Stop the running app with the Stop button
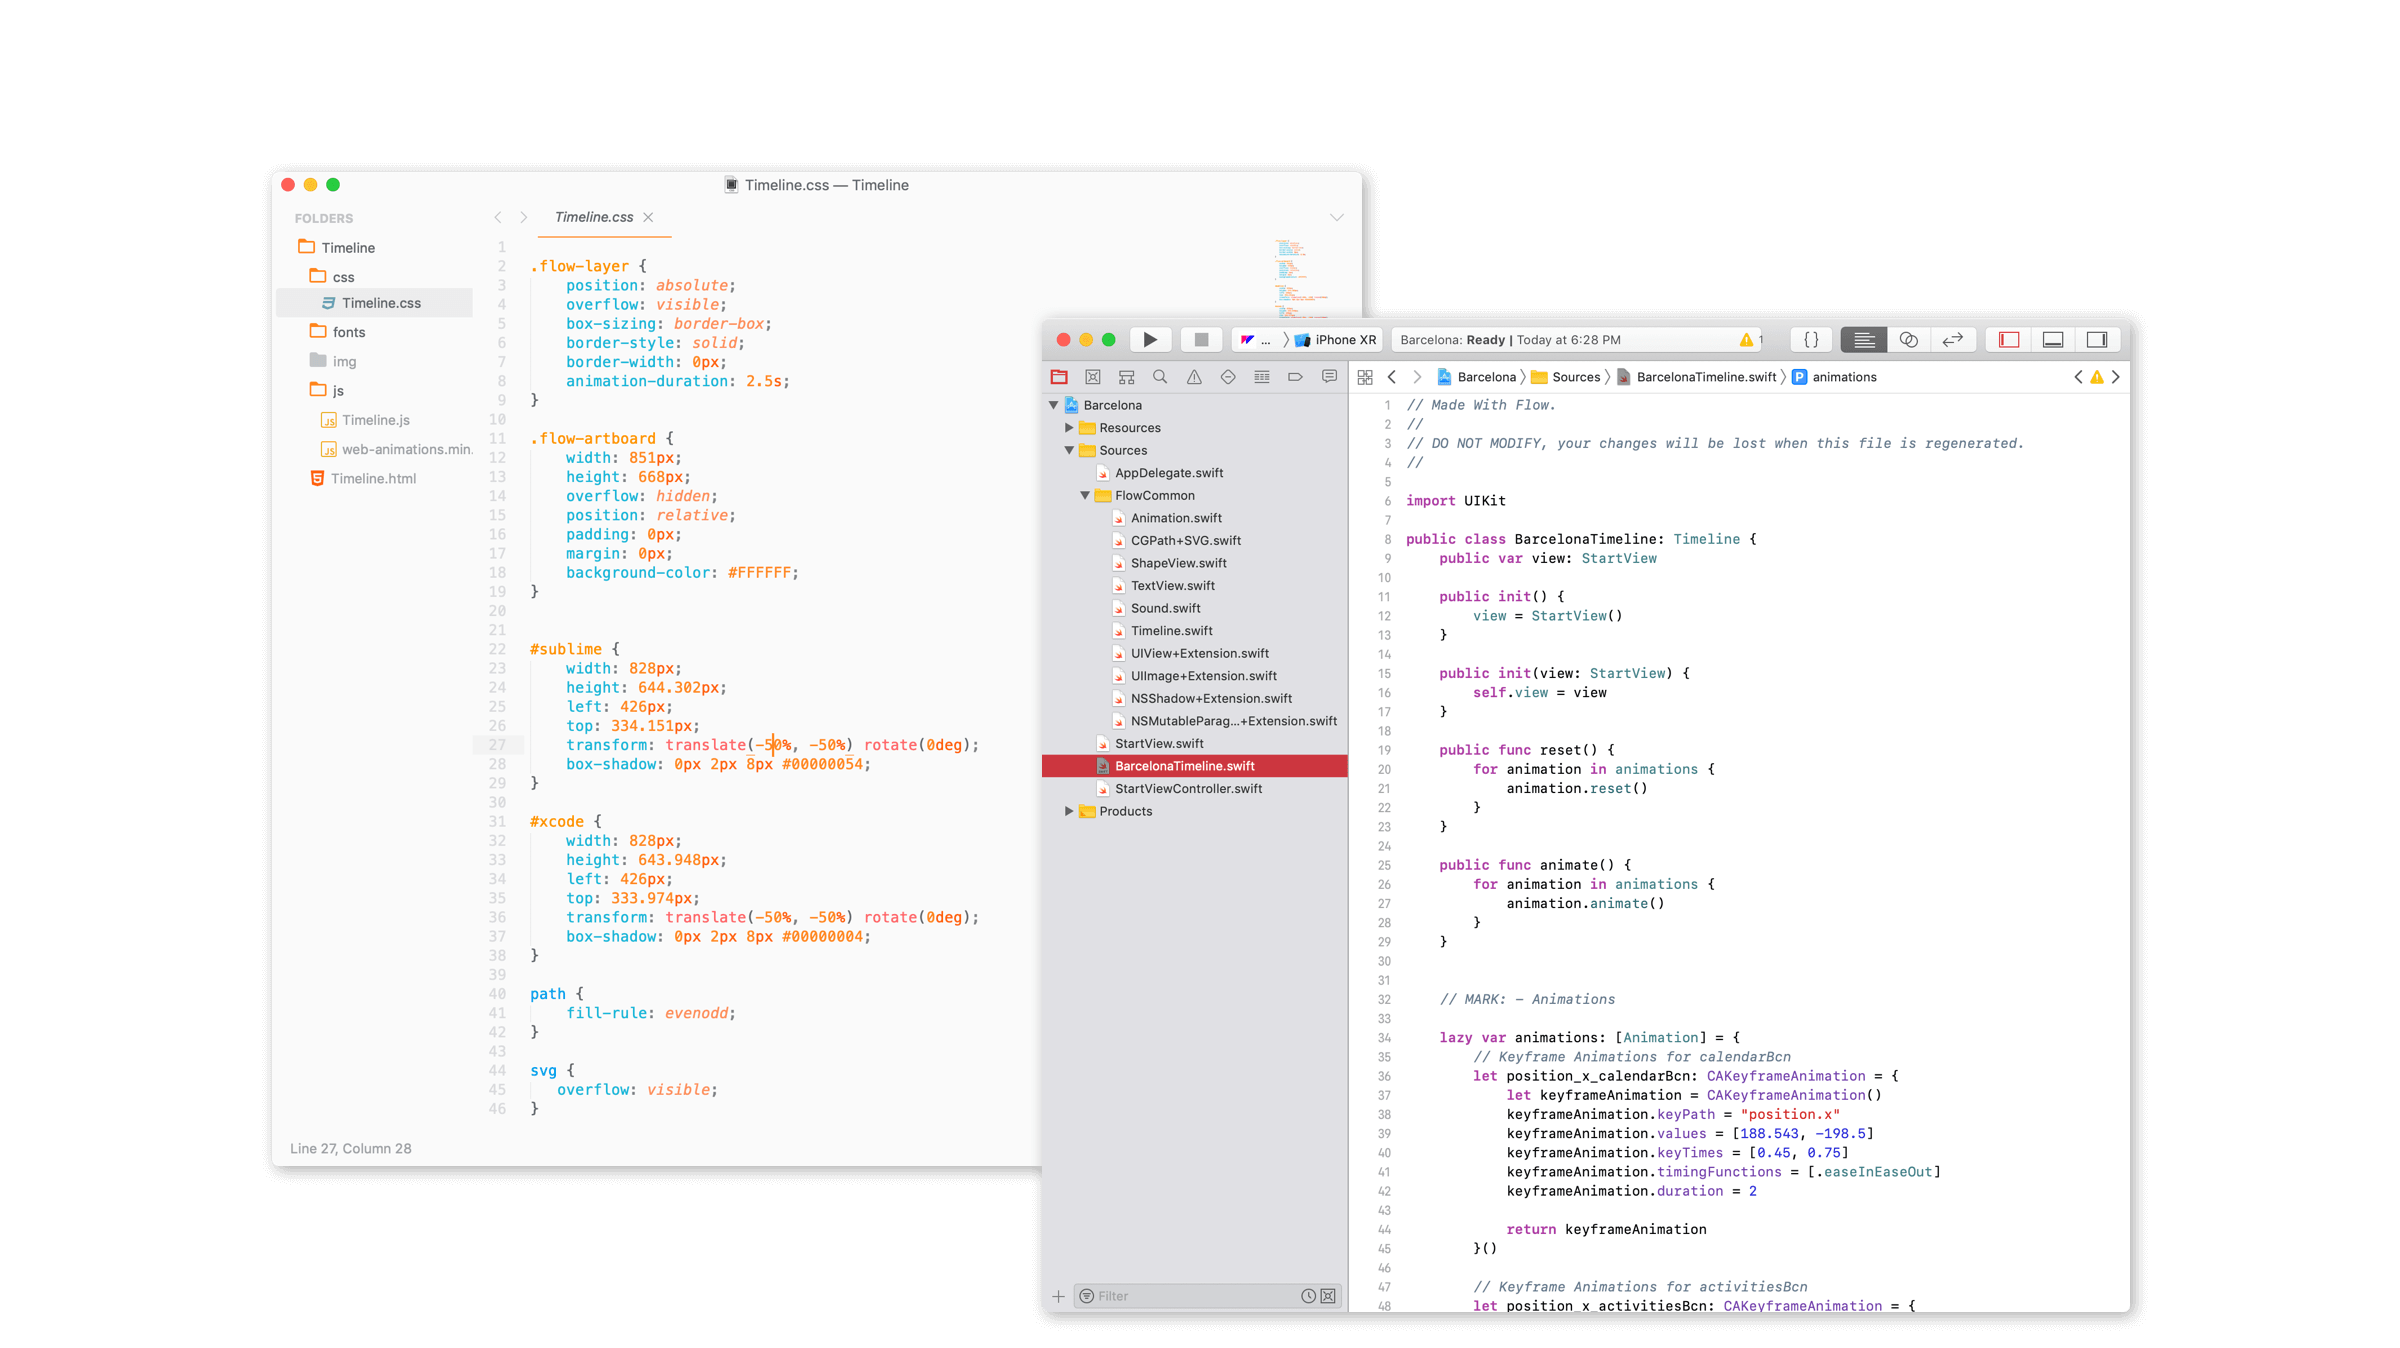 (x=1201, y=339)
